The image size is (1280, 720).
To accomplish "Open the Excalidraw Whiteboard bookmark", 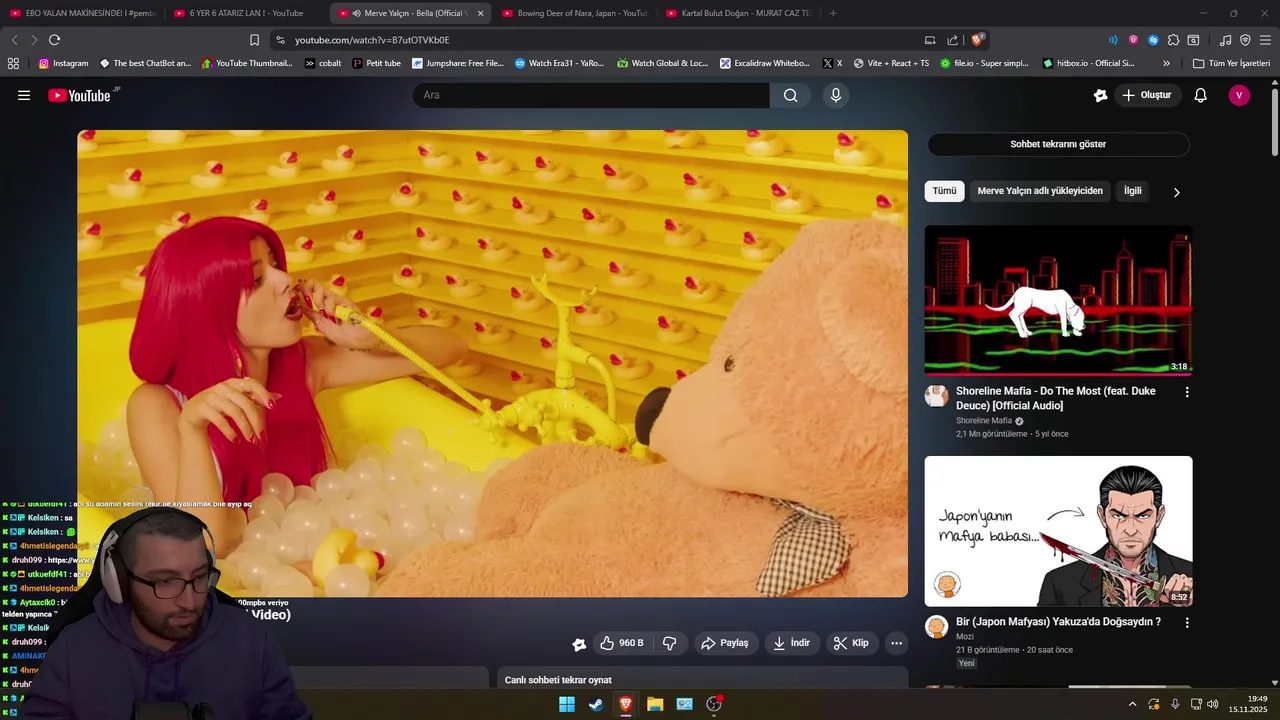I will [x=765, y=63].
